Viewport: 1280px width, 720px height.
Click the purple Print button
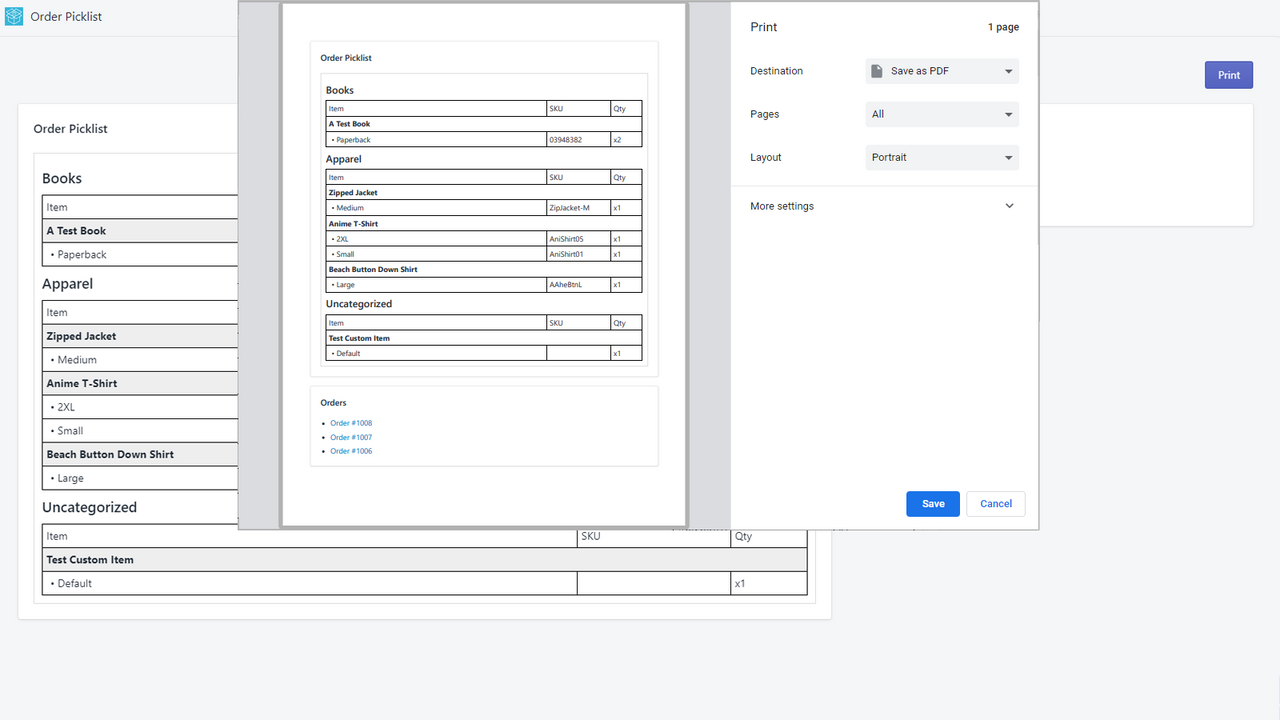[x=1228, y=74]
